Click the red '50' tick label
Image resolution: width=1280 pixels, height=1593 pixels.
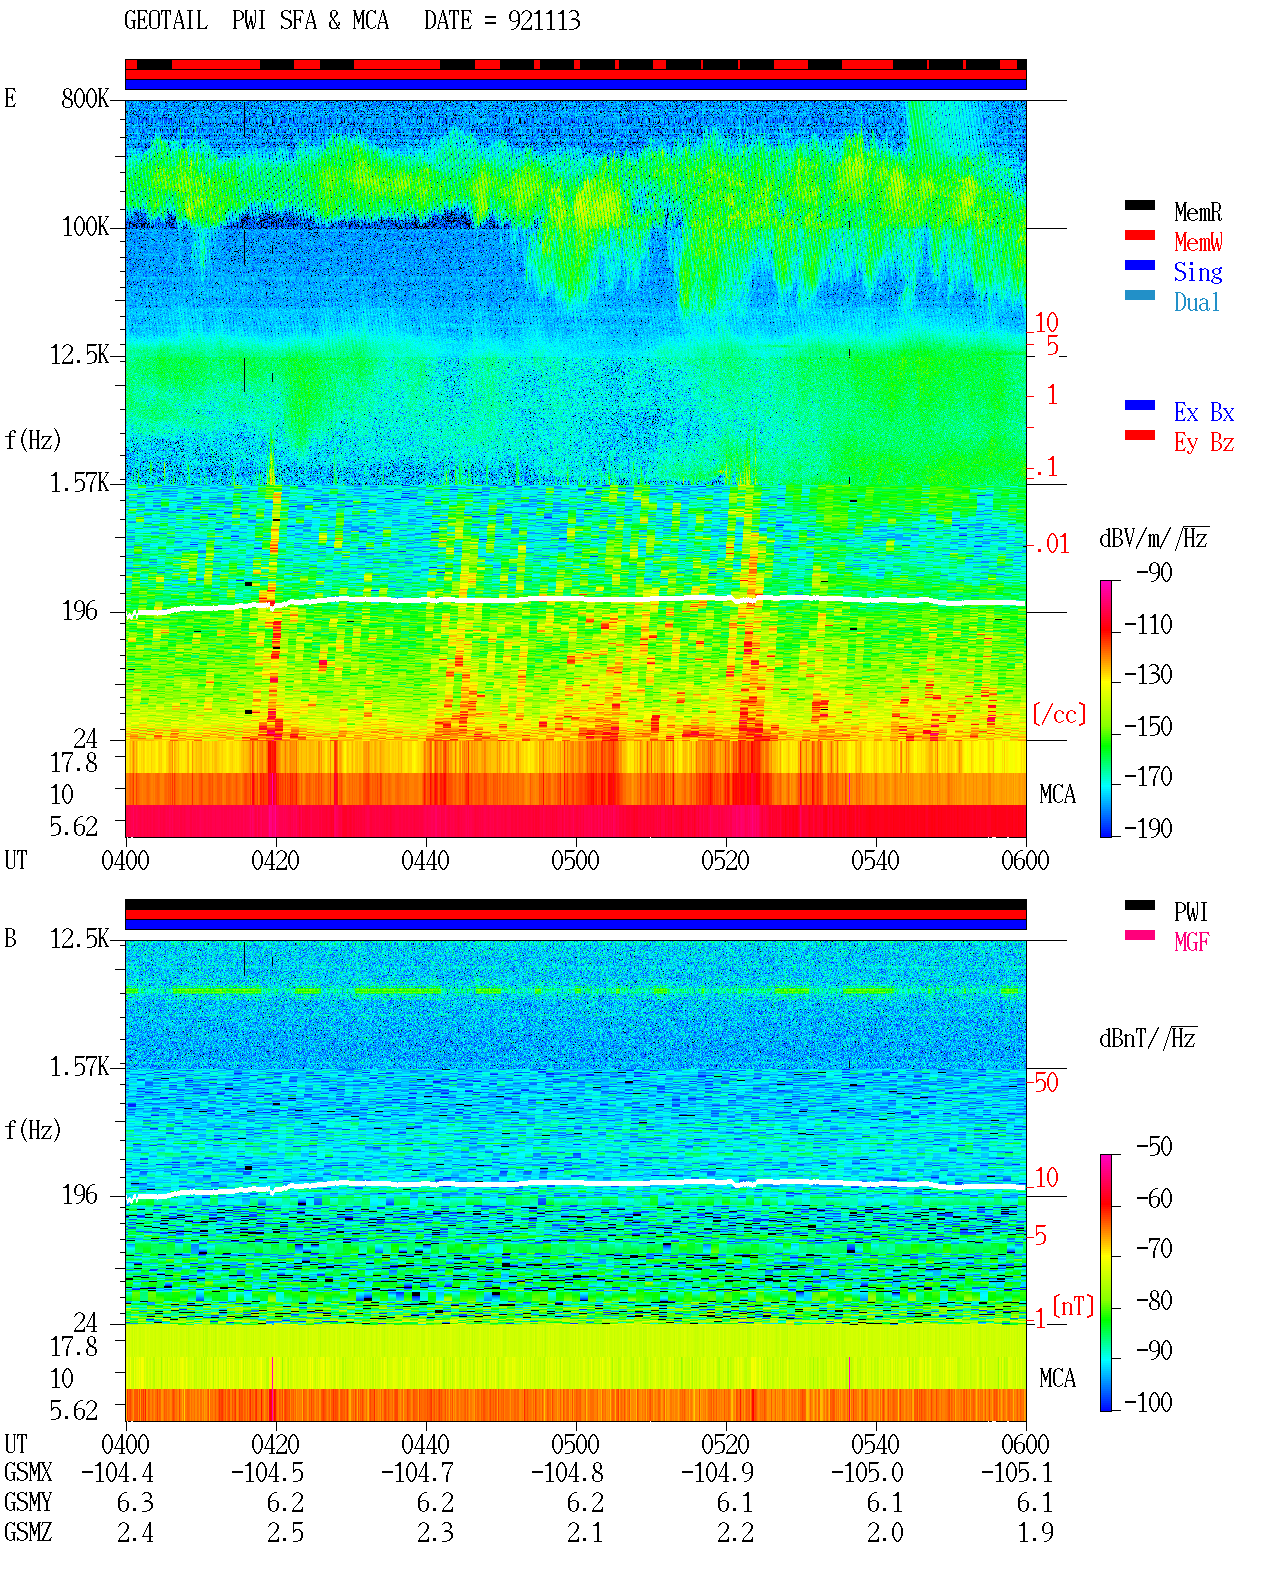[1046, 1082]
